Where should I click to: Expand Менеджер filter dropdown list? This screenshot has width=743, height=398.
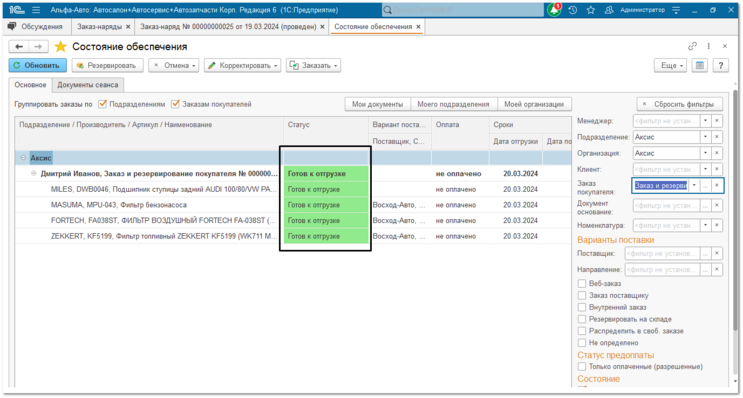706,121
